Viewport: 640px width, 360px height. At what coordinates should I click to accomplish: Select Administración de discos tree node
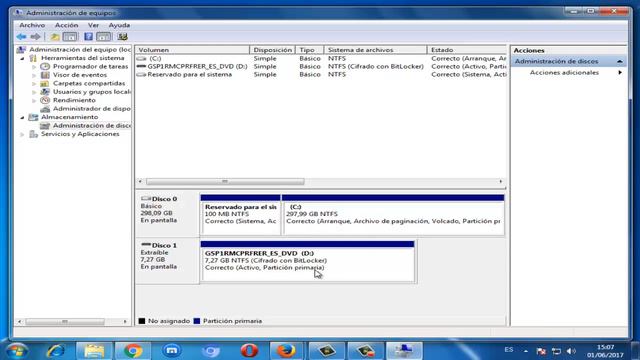pyautogui.click(x=91, y=126)
